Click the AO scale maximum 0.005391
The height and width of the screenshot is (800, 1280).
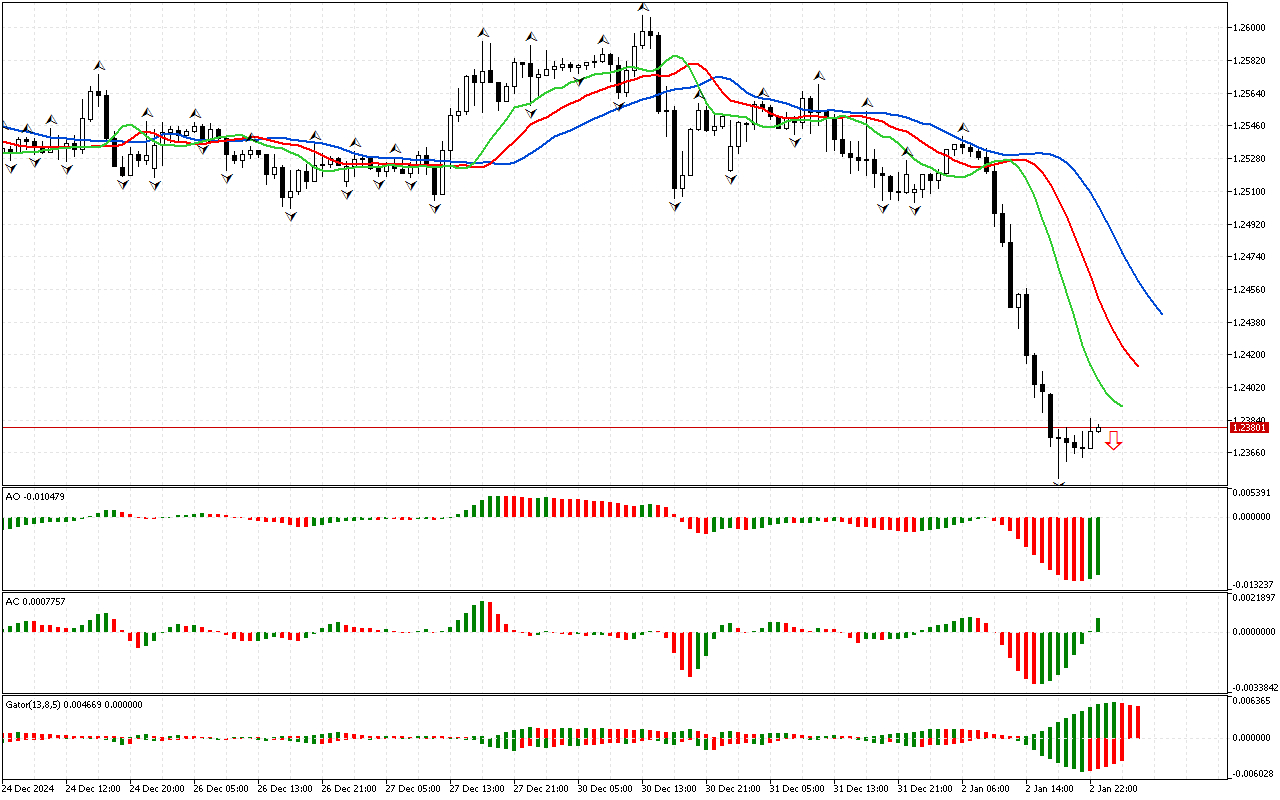coord(1252,493)
